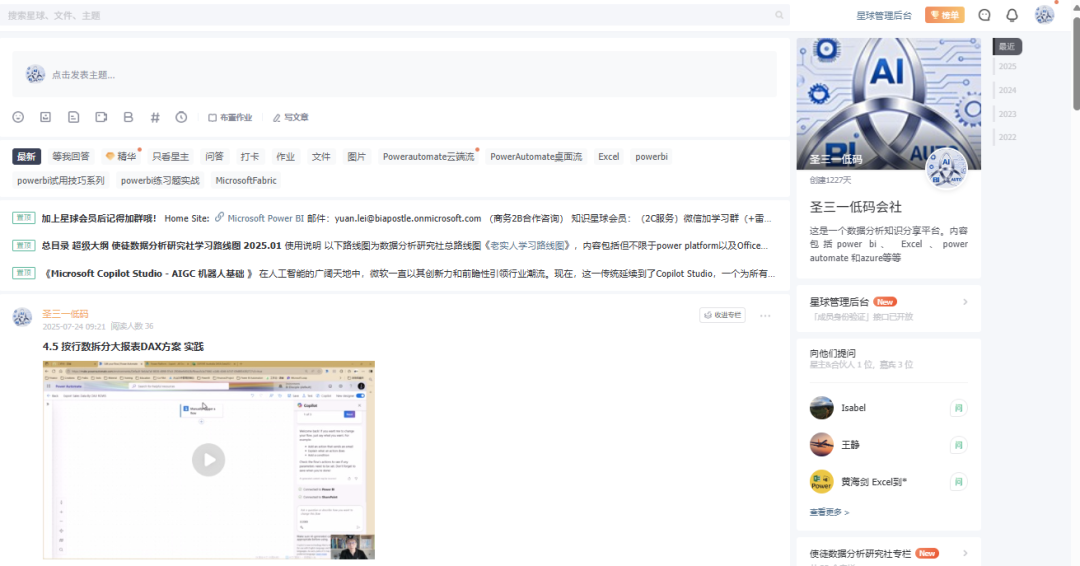Insert an emoji with the smiley icon
Screen dimensions: 1080x566
coord(19,117)
